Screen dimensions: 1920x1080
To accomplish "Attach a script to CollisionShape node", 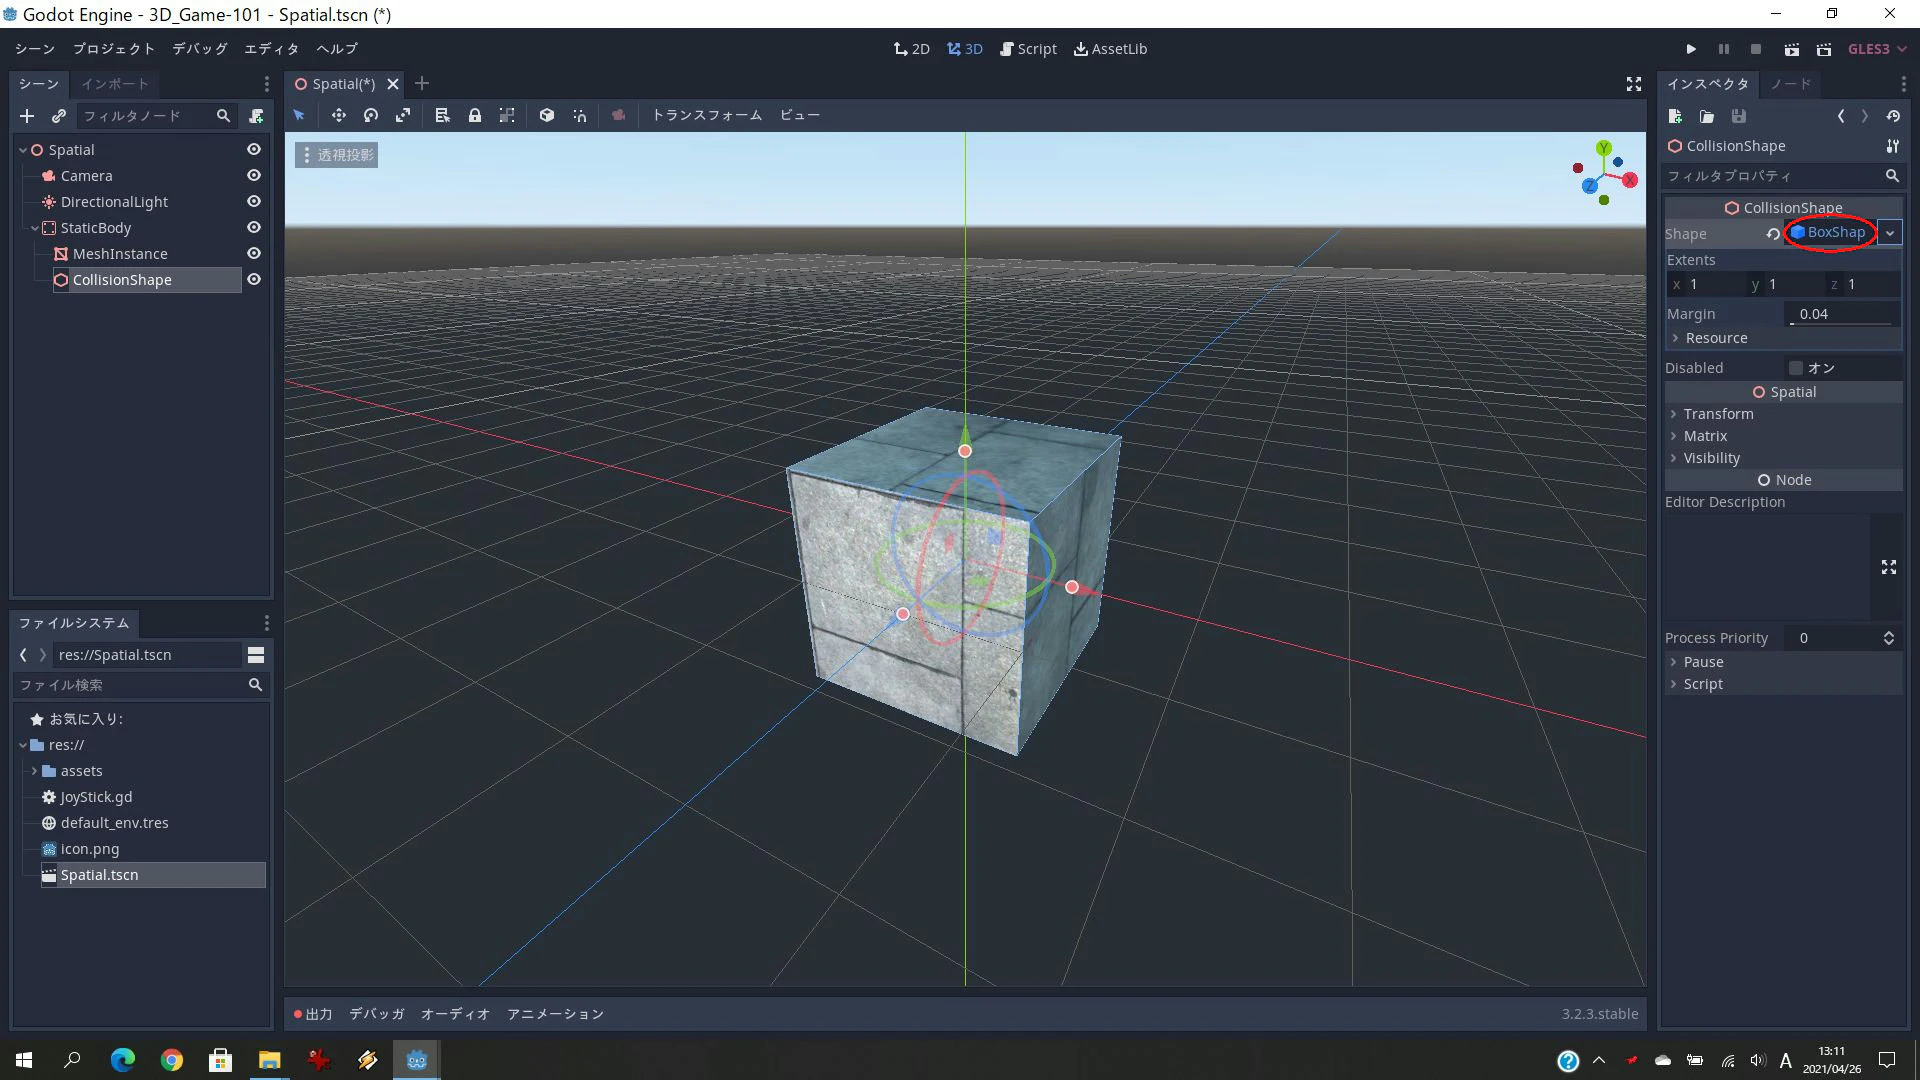I will pos(256,116).
